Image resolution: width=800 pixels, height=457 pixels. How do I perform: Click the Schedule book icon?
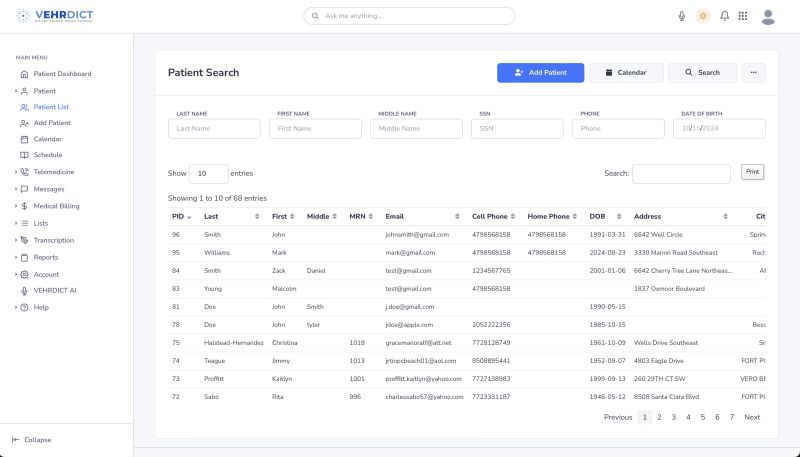click(24, 155)
